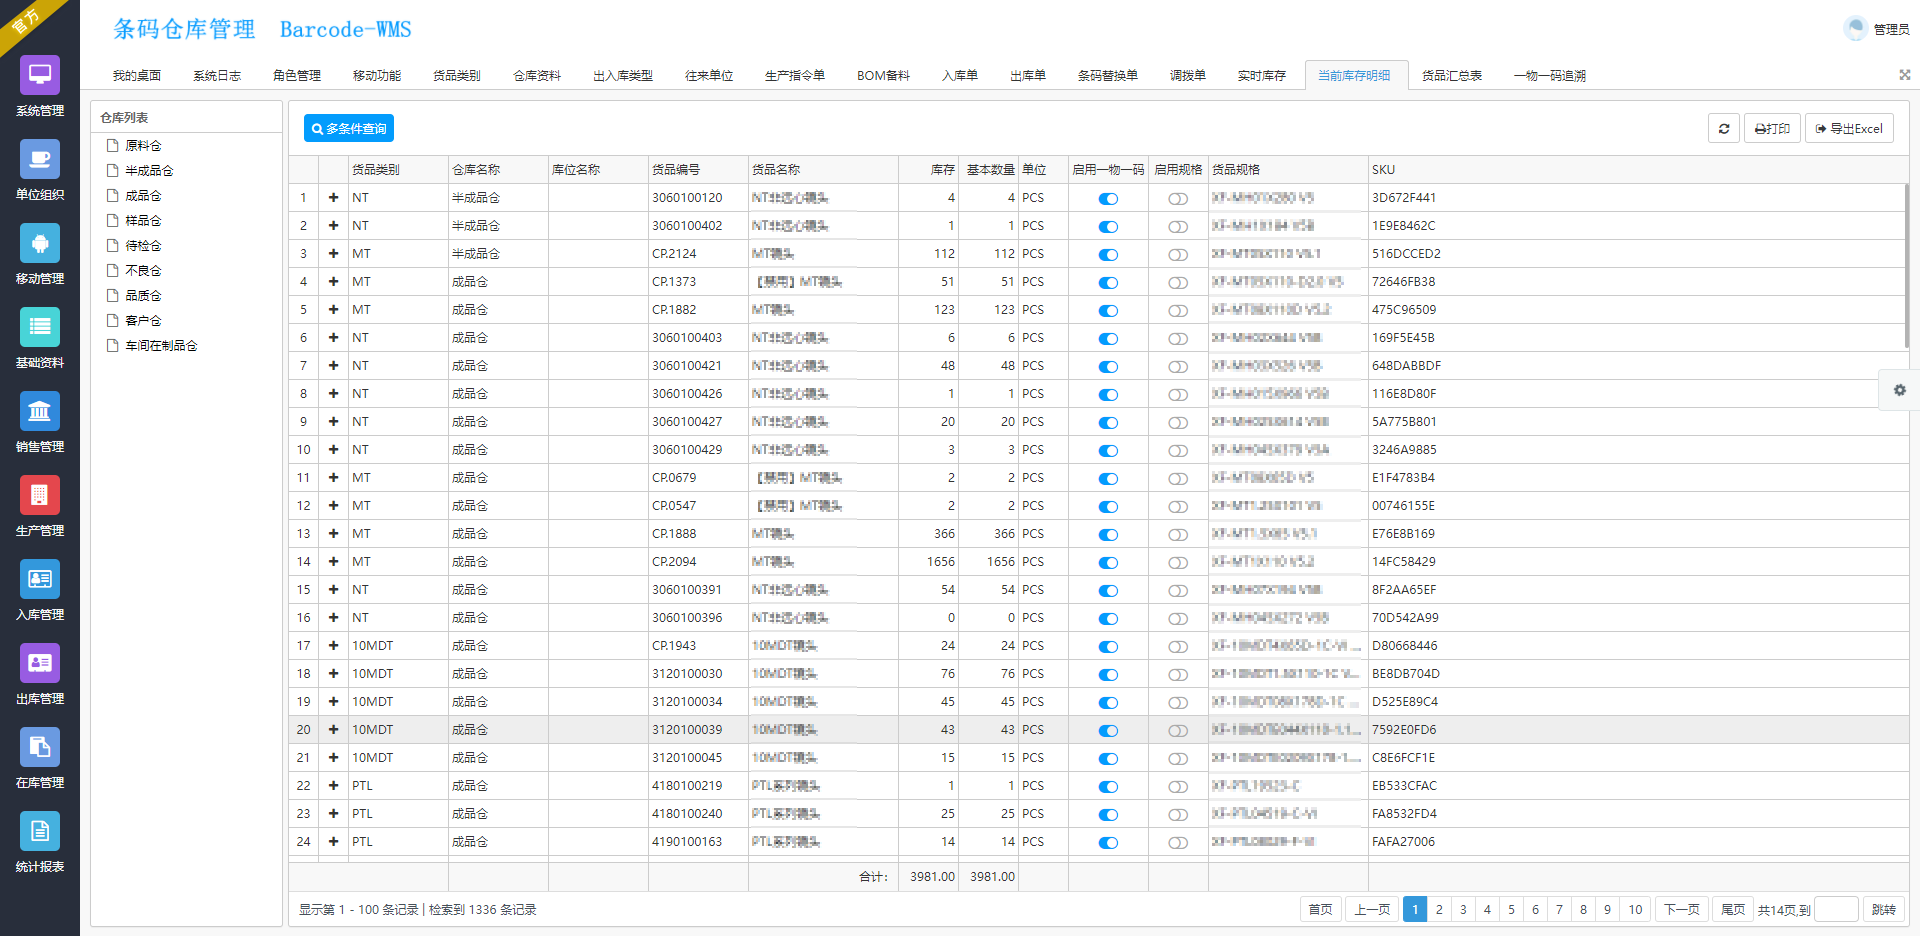This screenshot has height=936, width=1920.
Task: Expand row 14 with plus icon
Action: 333,562
